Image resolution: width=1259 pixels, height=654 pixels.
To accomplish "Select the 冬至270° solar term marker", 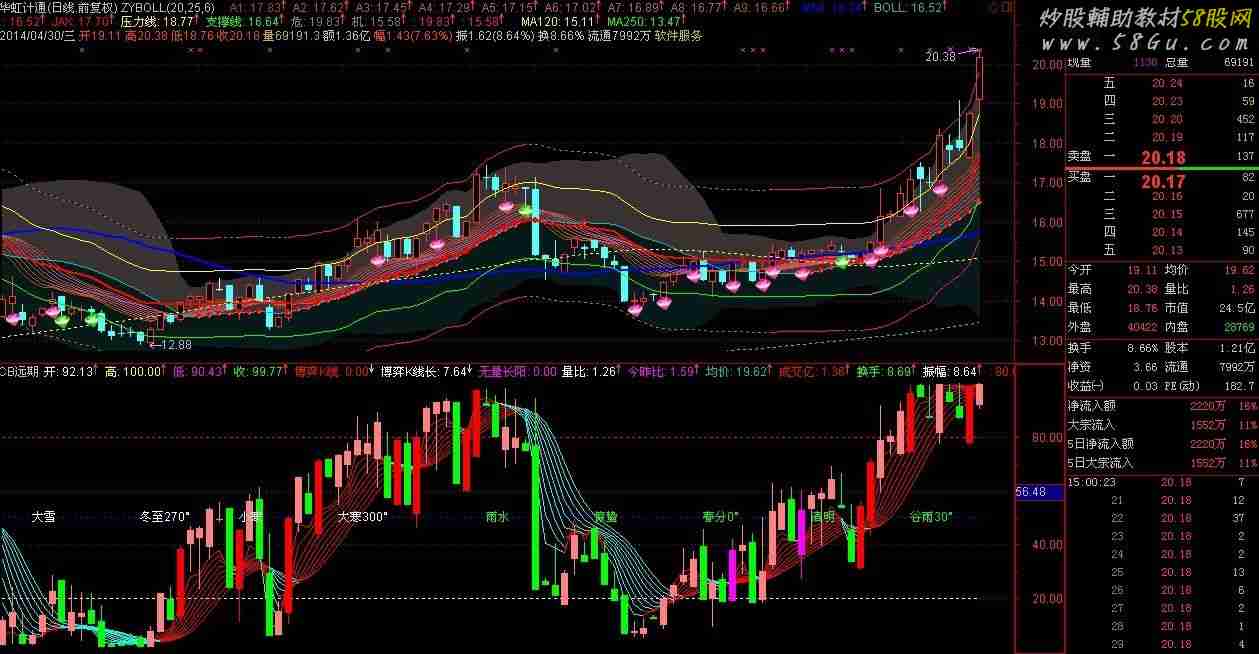I will [164, 517].
